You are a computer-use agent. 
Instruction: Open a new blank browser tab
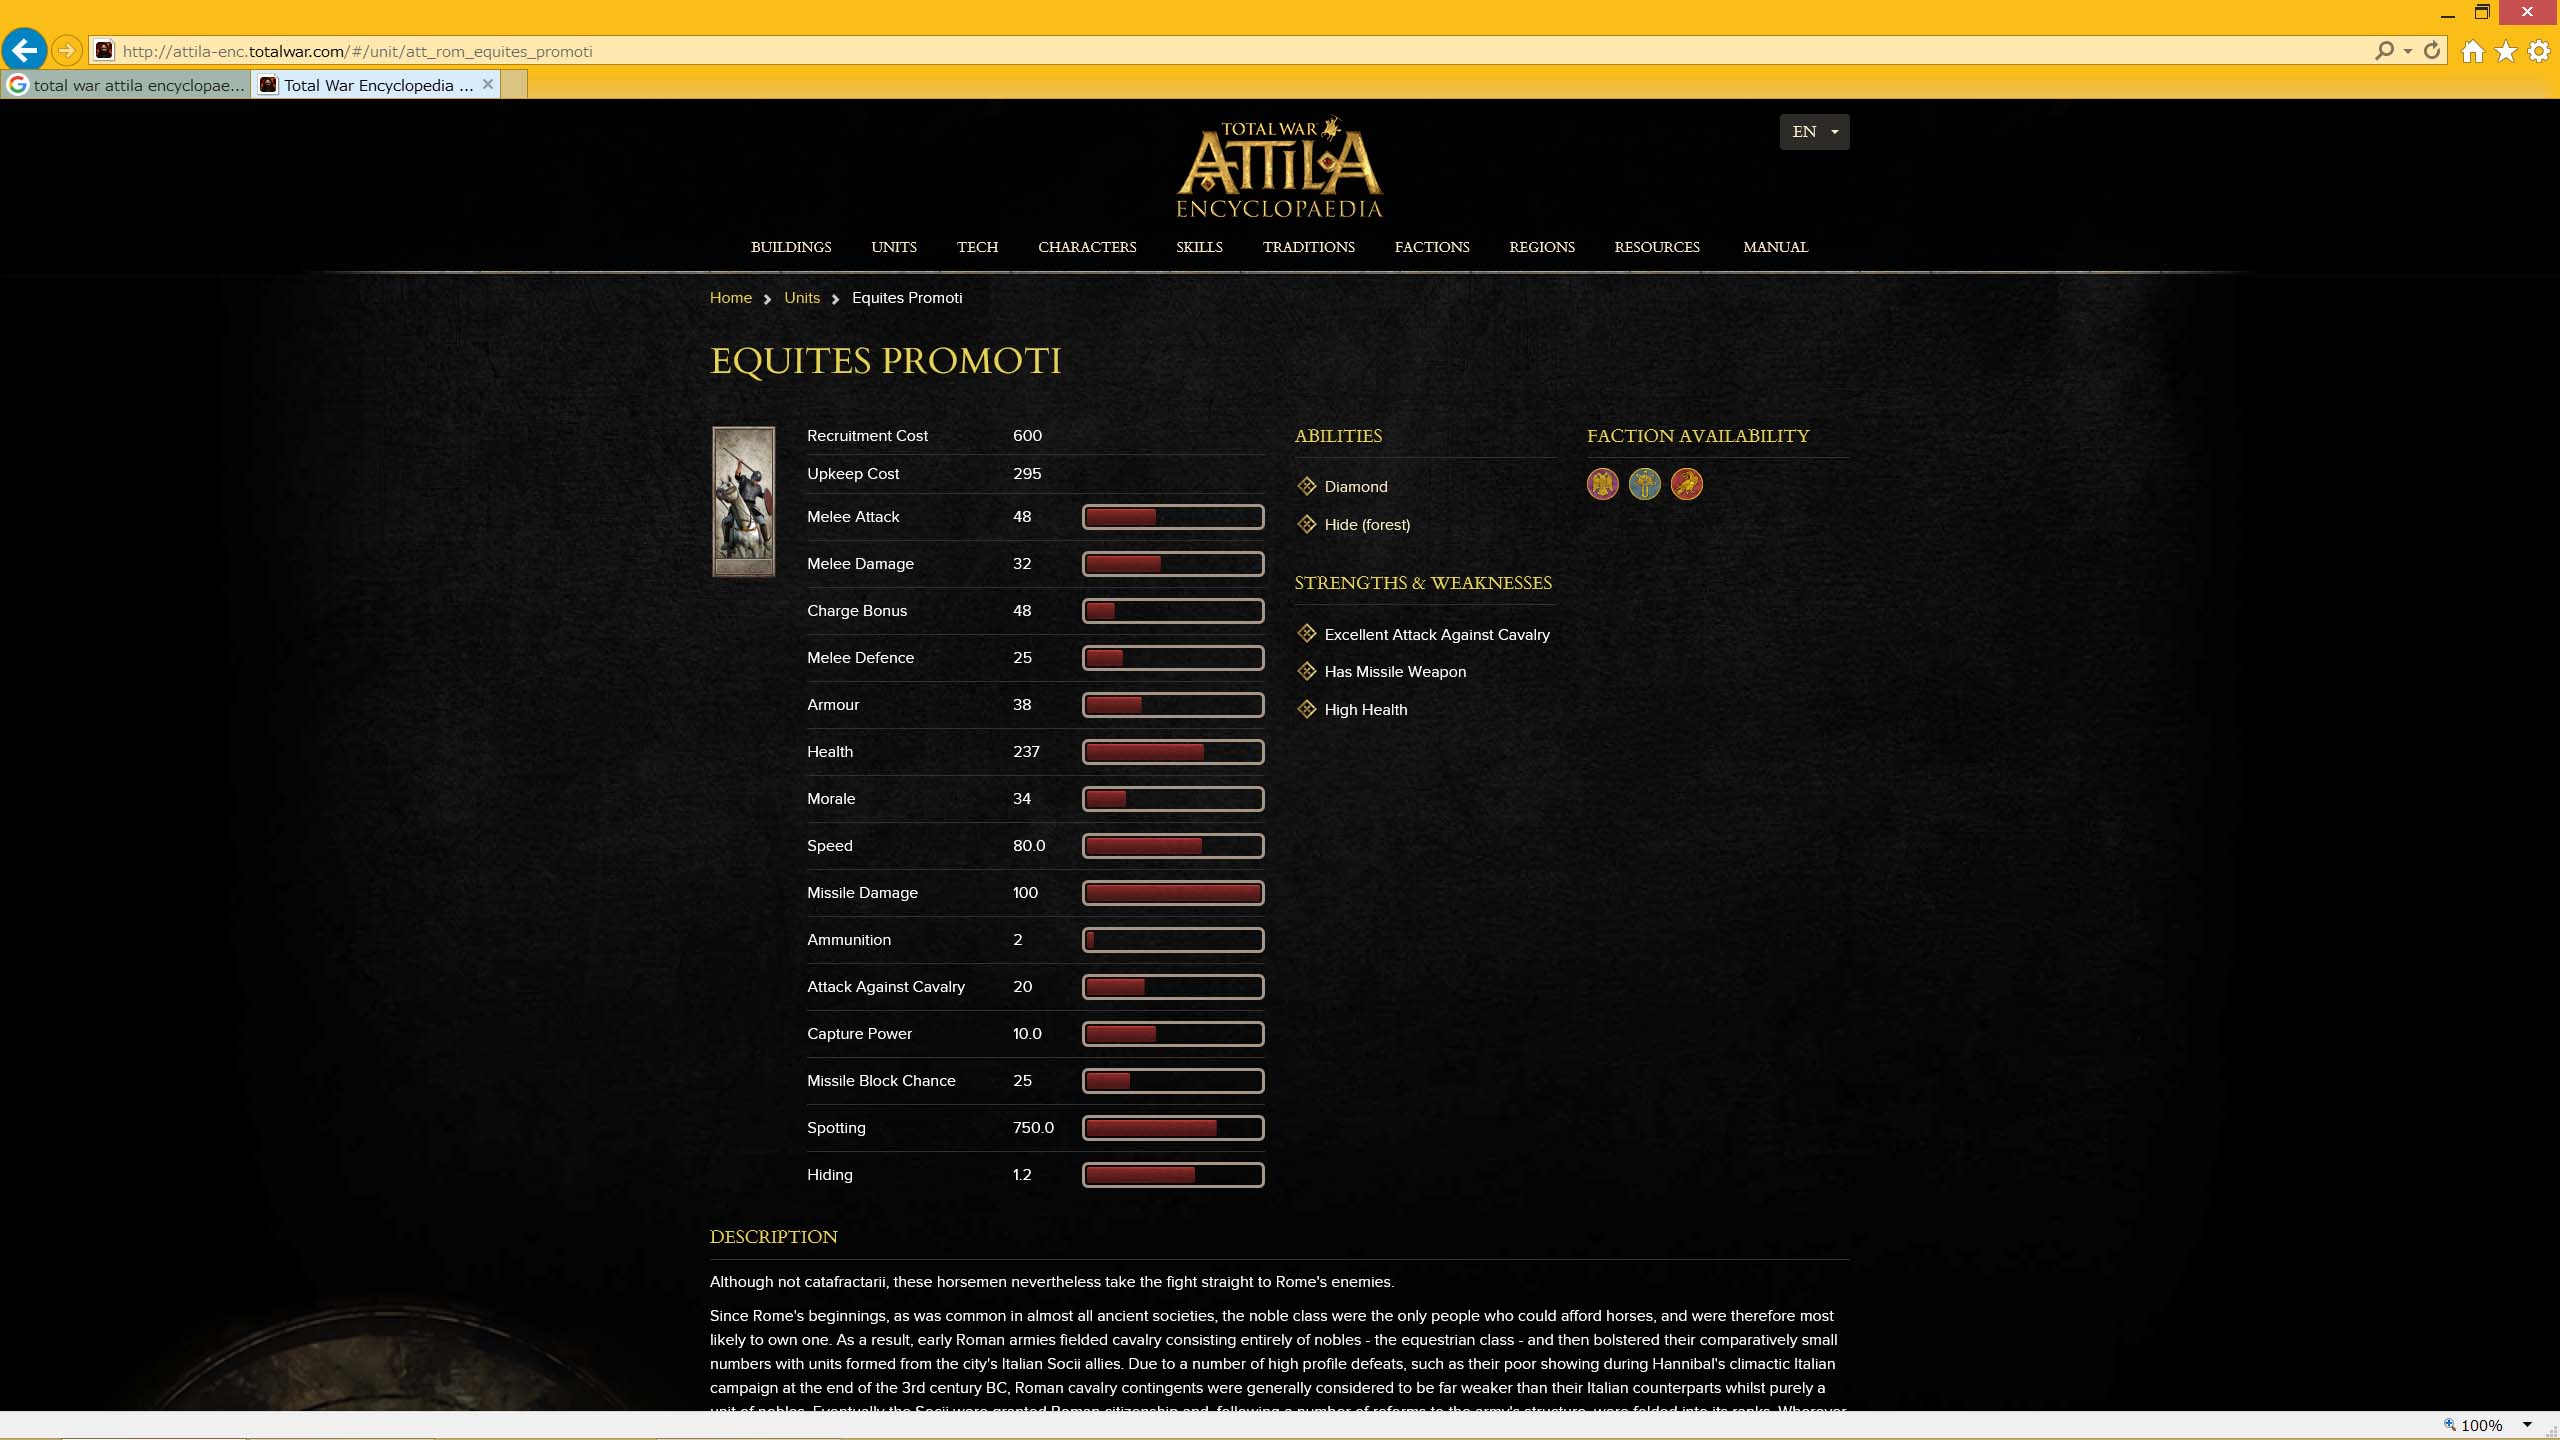pos(514,85)
